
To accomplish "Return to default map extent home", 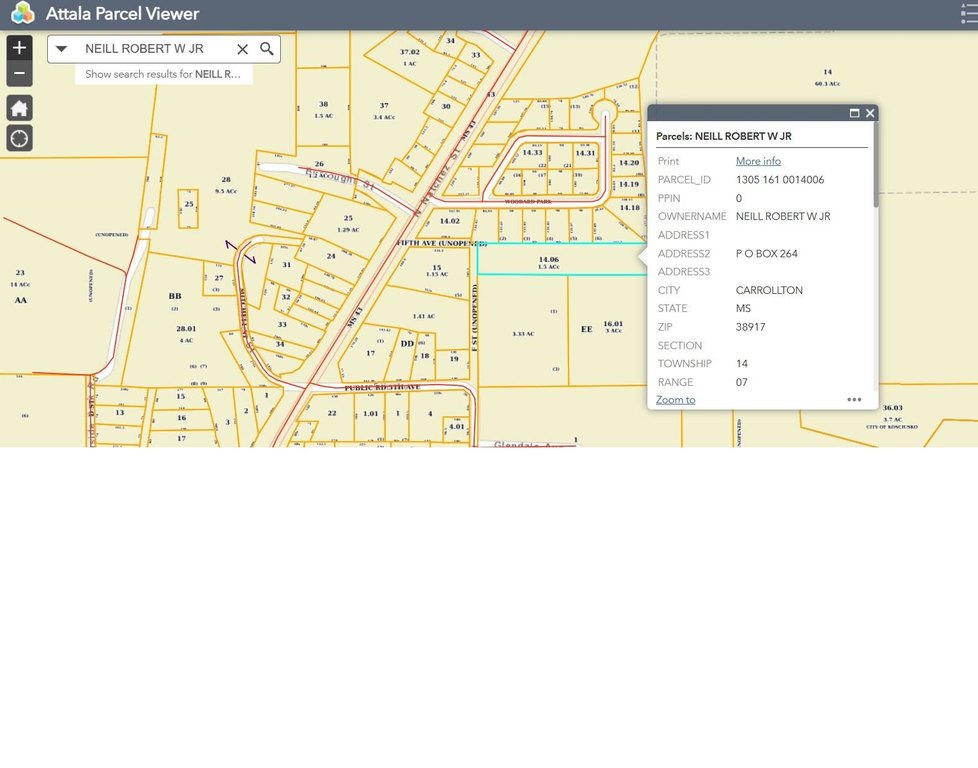I will (19, 108).
